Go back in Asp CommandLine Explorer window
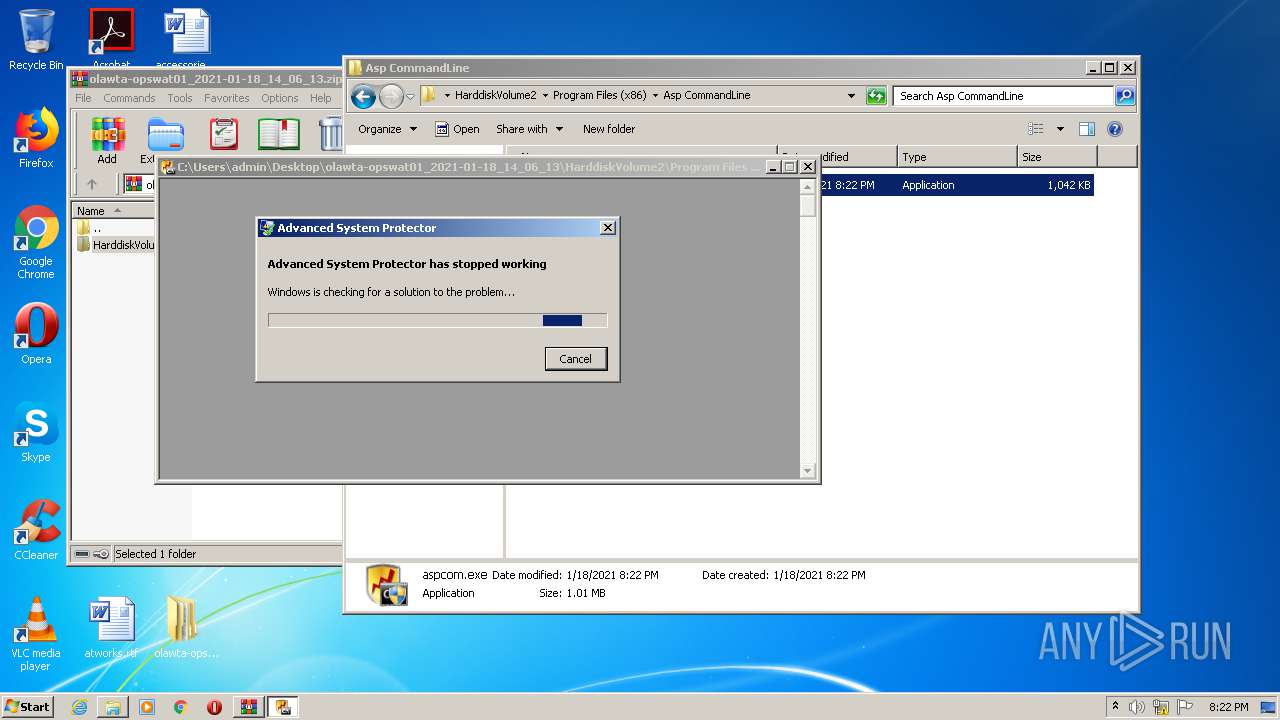The image size is (1280, 720). [363, 96]
